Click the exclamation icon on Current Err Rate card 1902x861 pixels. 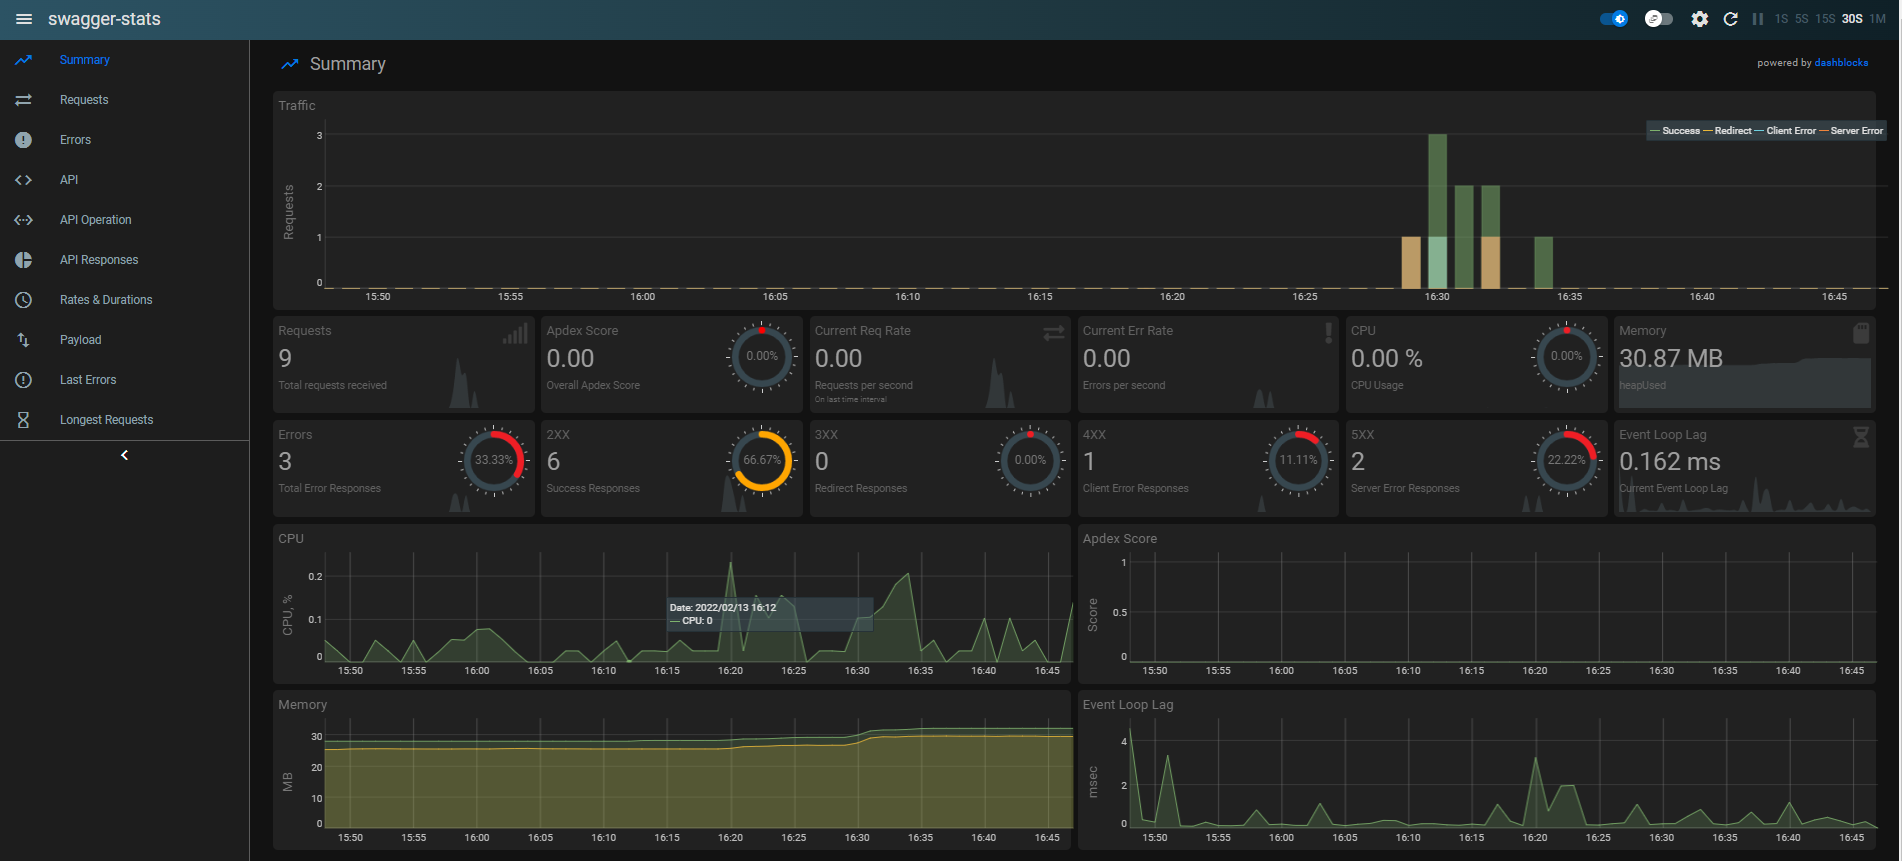(1329, 333)
